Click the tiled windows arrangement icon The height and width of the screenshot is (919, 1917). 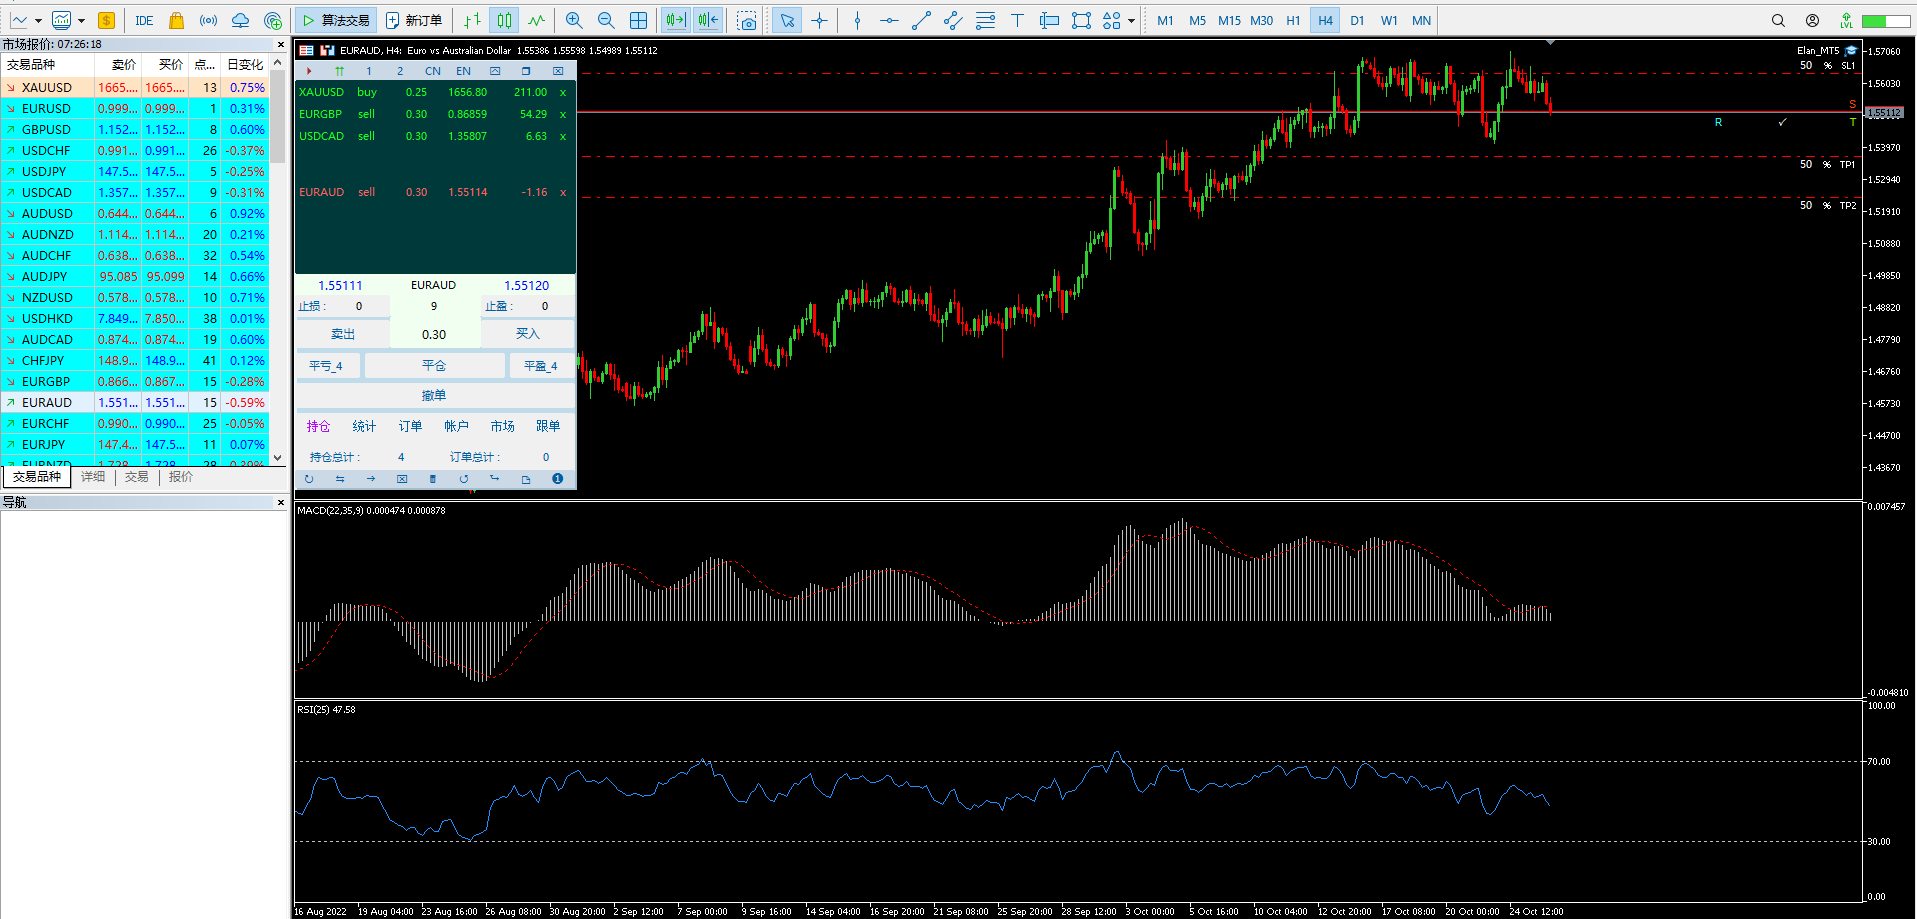(638, 20)
